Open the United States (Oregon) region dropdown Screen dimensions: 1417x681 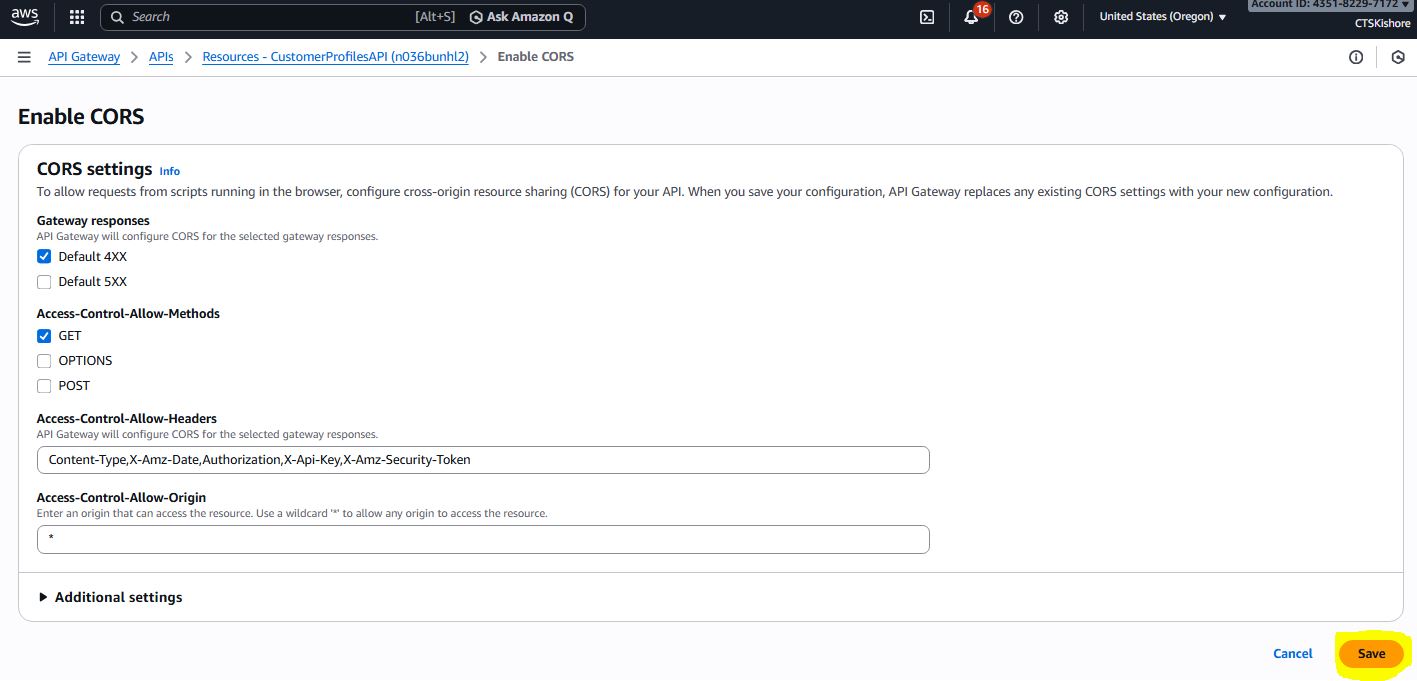1162,17
